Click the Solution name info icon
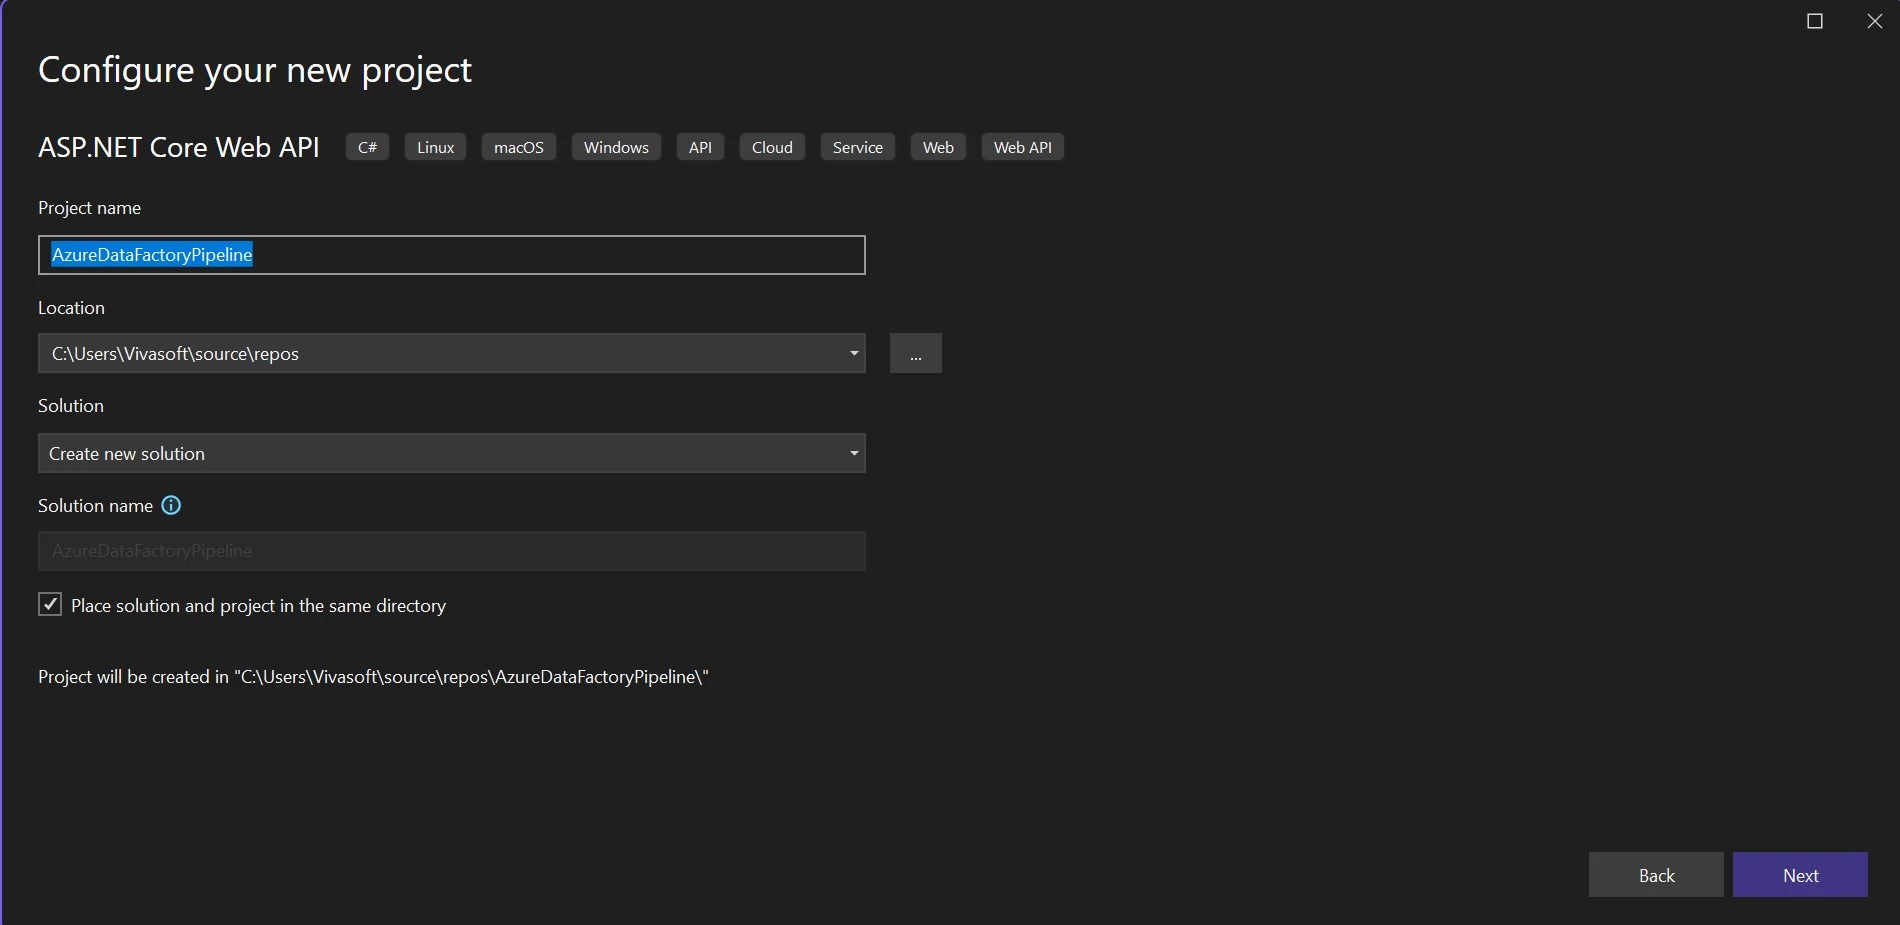This screenshot has height=925, width=1900. [x=171, y=505]
